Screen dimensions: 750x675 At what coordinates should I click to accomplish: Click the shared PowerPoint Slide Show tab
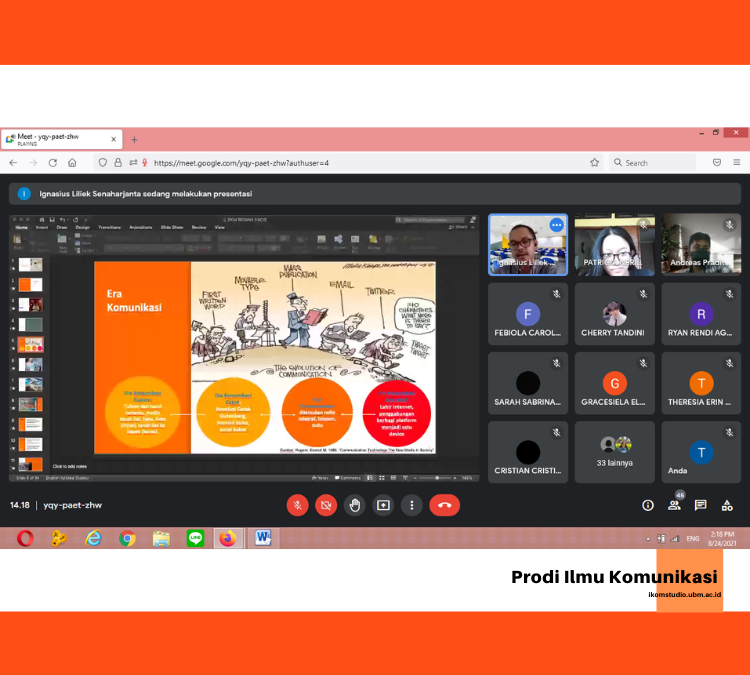pyautogui.click(x=172, y=228)
